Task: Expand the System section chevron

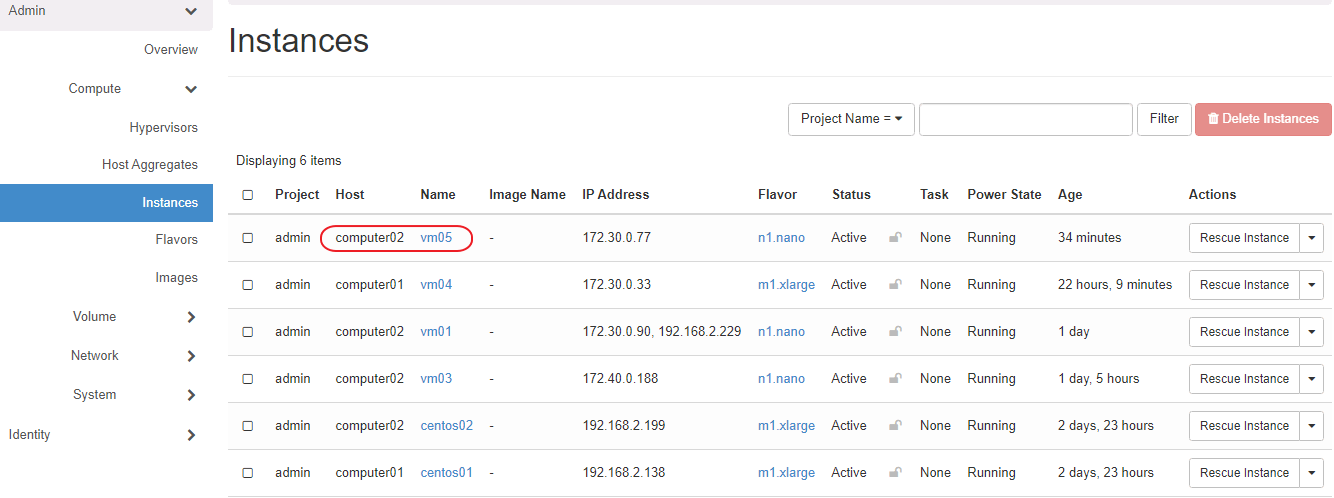Action: point(191,395)
